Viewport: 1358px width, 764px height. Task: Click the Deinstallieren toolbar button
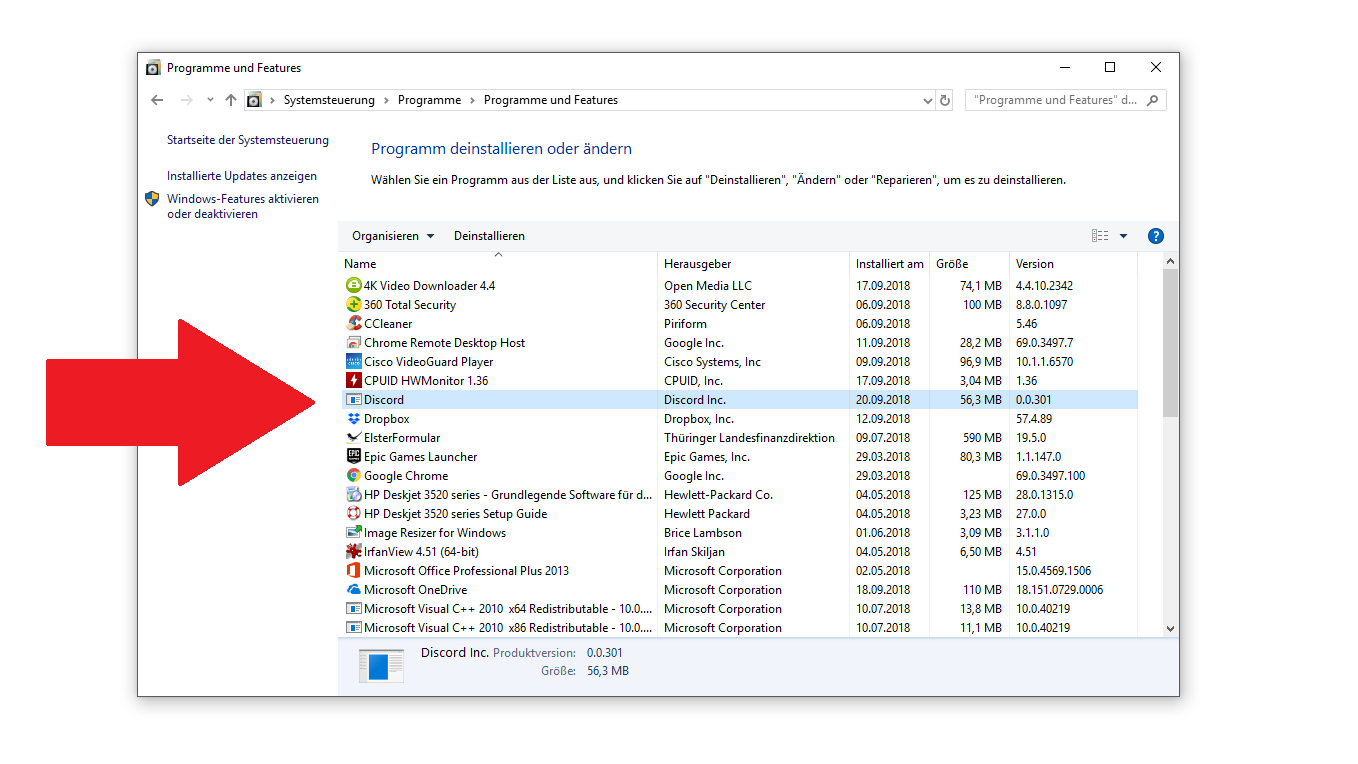pos(489,236)
